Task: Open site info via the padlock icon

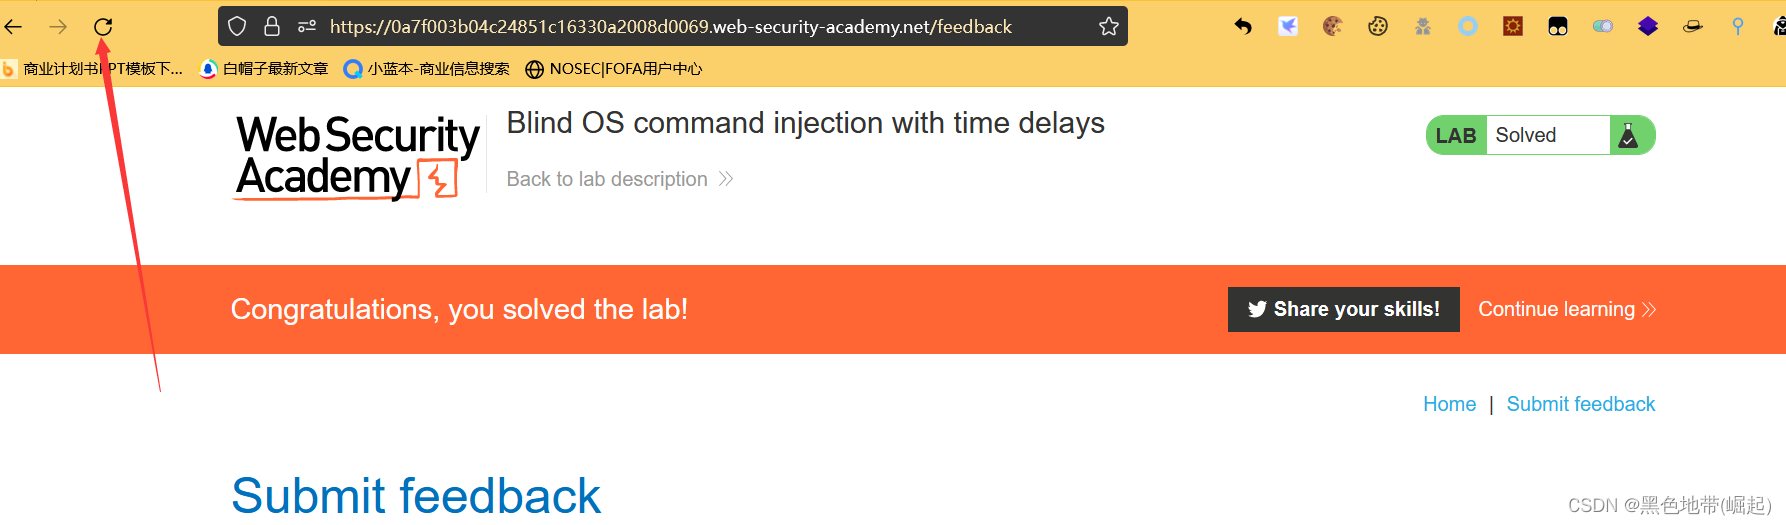Action: [271, 27]
